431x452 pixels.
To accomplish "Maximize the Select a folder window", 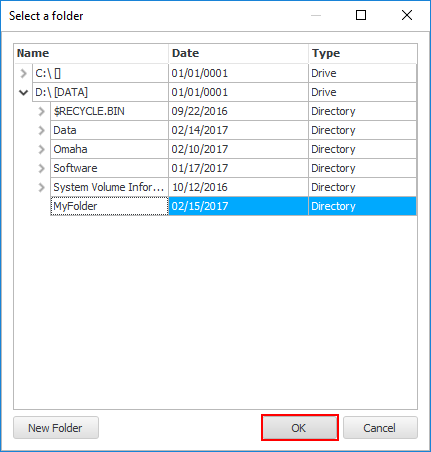I will (x=361, y=15).
